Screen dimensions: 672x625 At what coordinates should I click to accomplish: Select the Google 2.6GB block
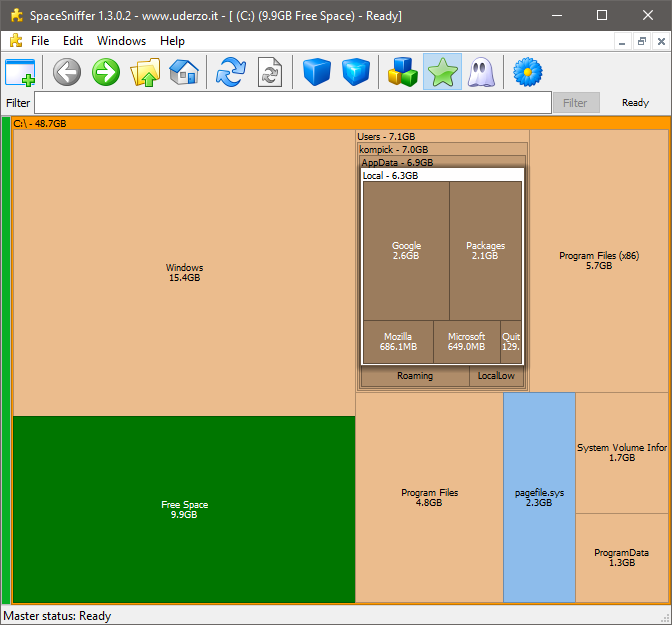[406, 251]
